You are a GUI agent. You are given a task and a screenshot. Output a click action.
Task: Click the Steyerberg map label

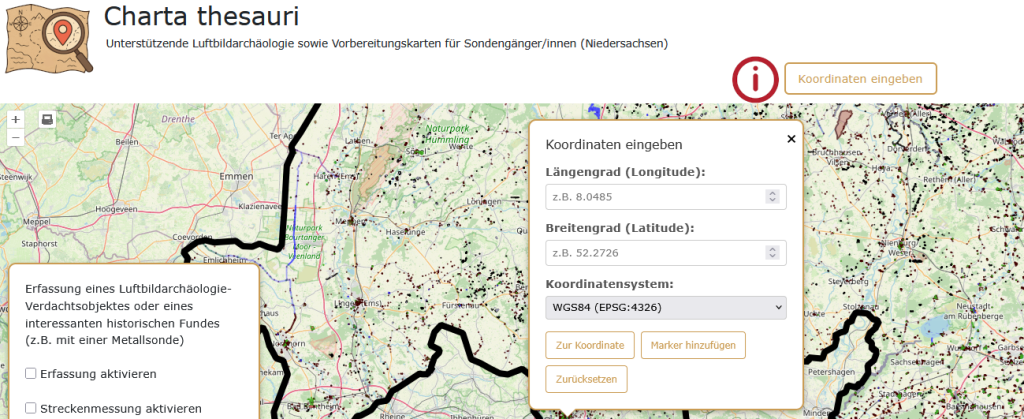(848, 282)
